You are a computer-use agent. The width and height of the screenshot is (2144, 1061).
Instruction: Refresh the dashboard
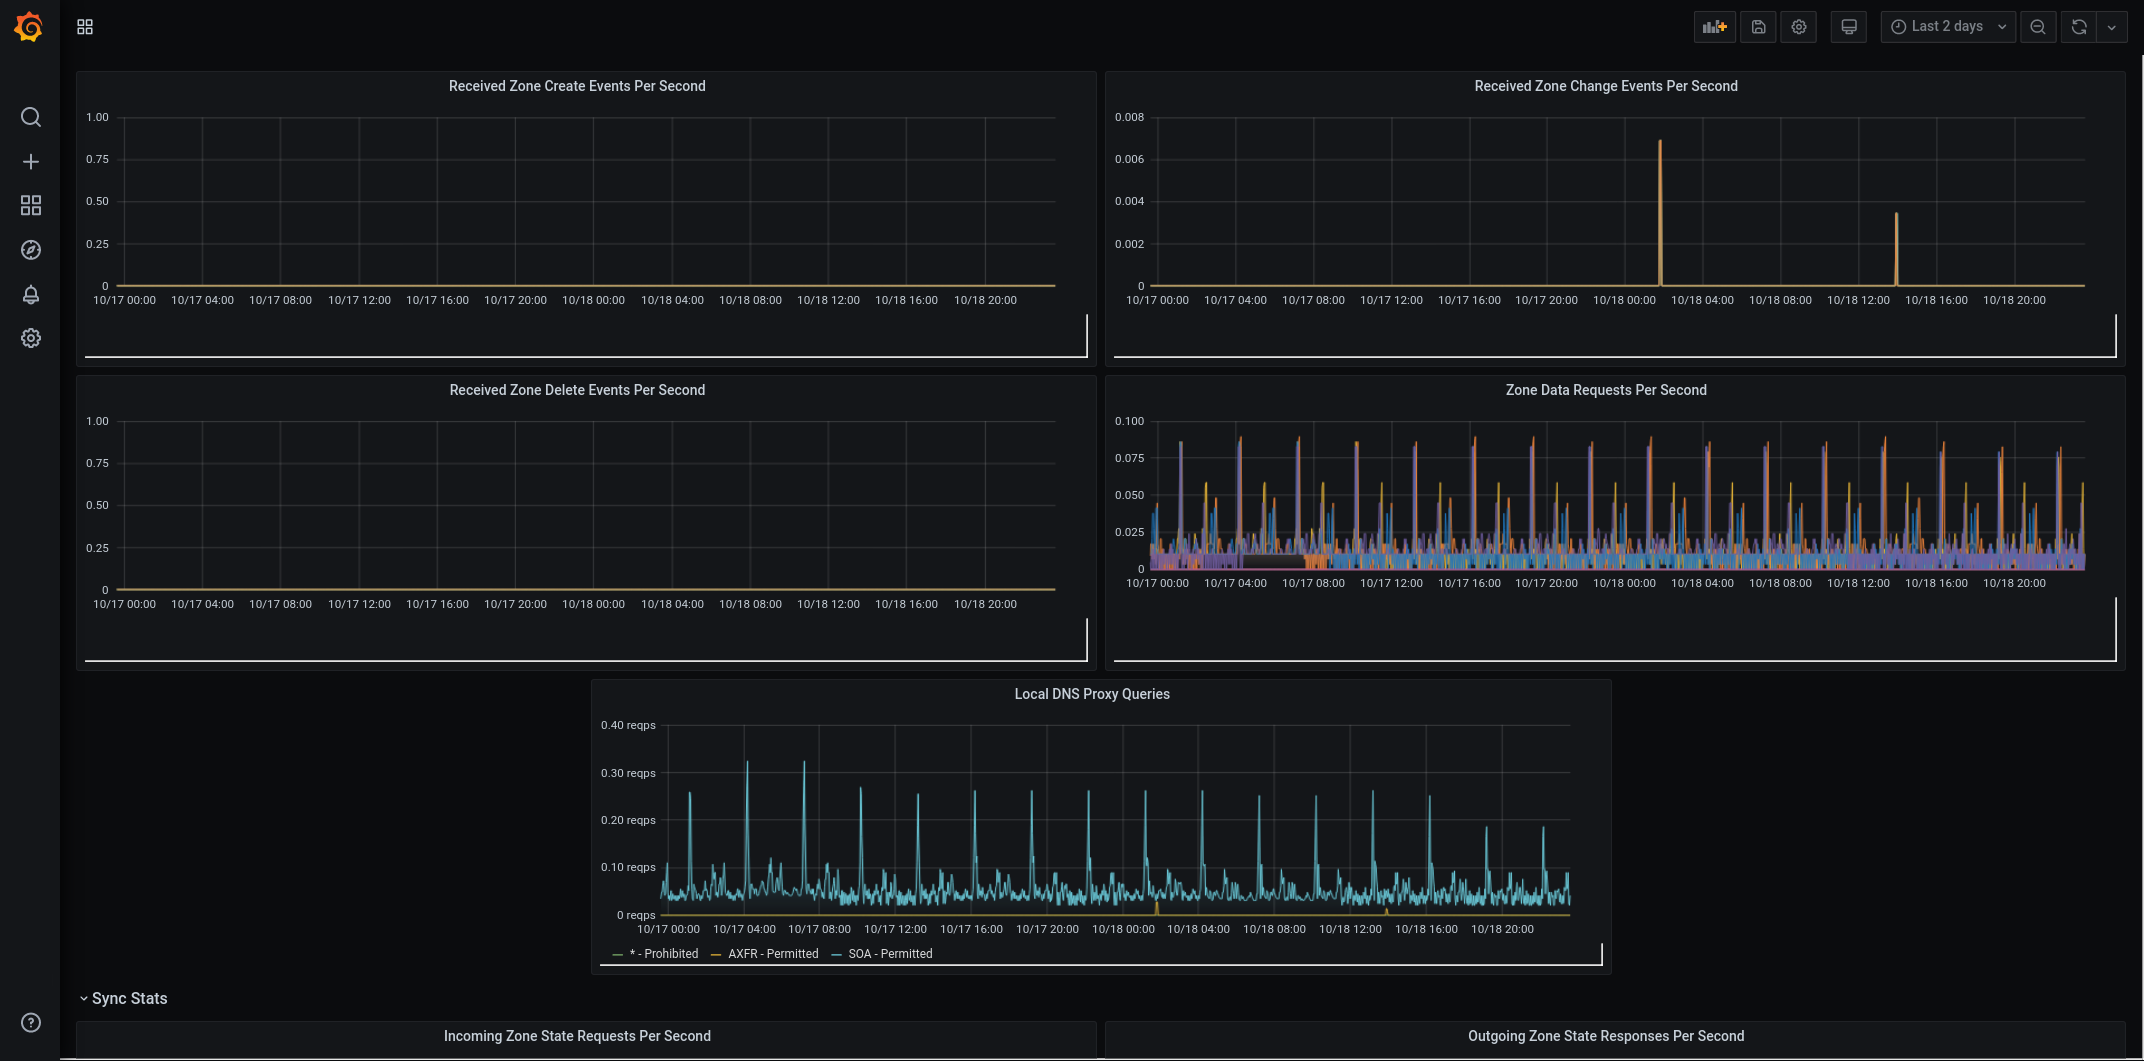pyautogui.click(x=2079, y=27)
